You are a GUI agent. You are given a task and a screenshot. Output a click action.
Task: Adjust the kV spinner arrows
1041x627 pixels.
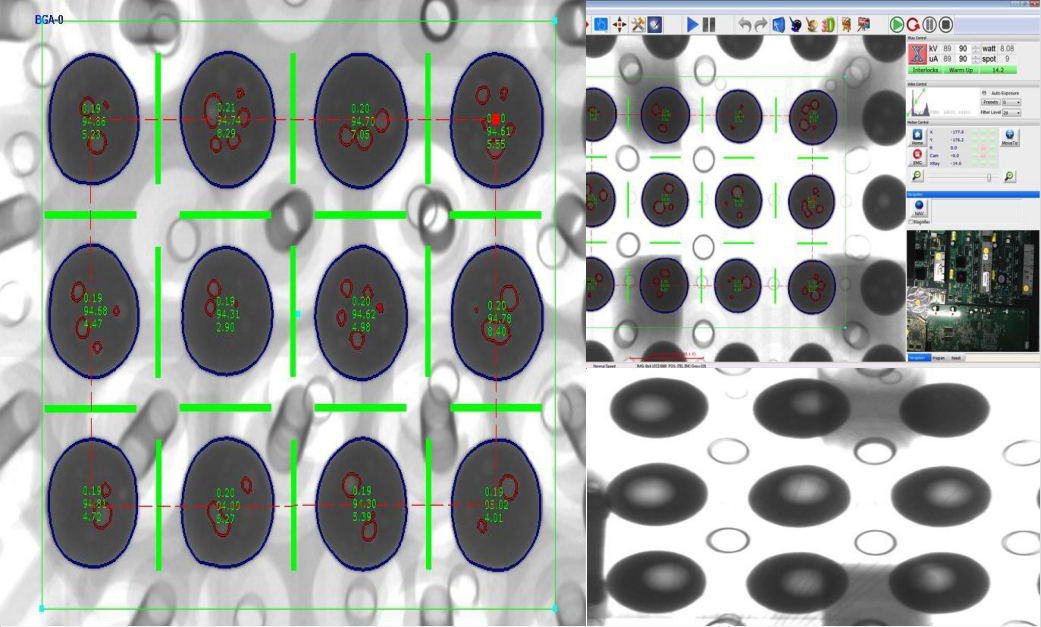point(975,48)
